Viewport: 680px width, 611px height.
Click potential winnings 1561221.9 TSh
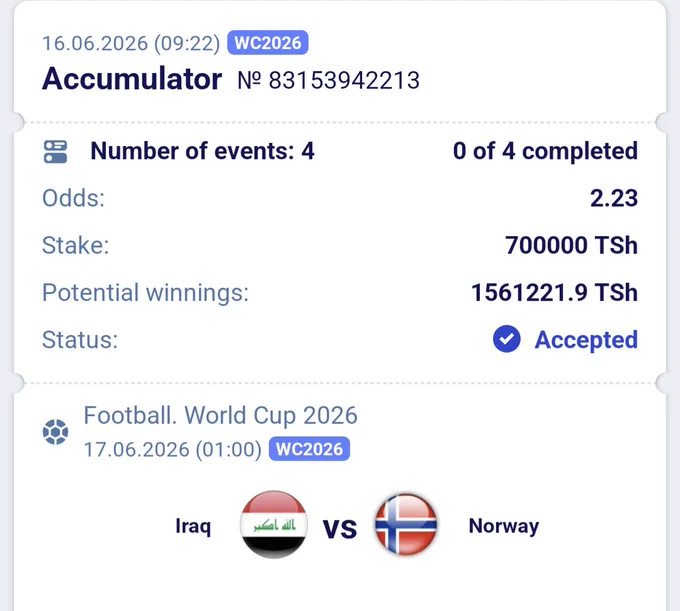click(x=554, y=293)
